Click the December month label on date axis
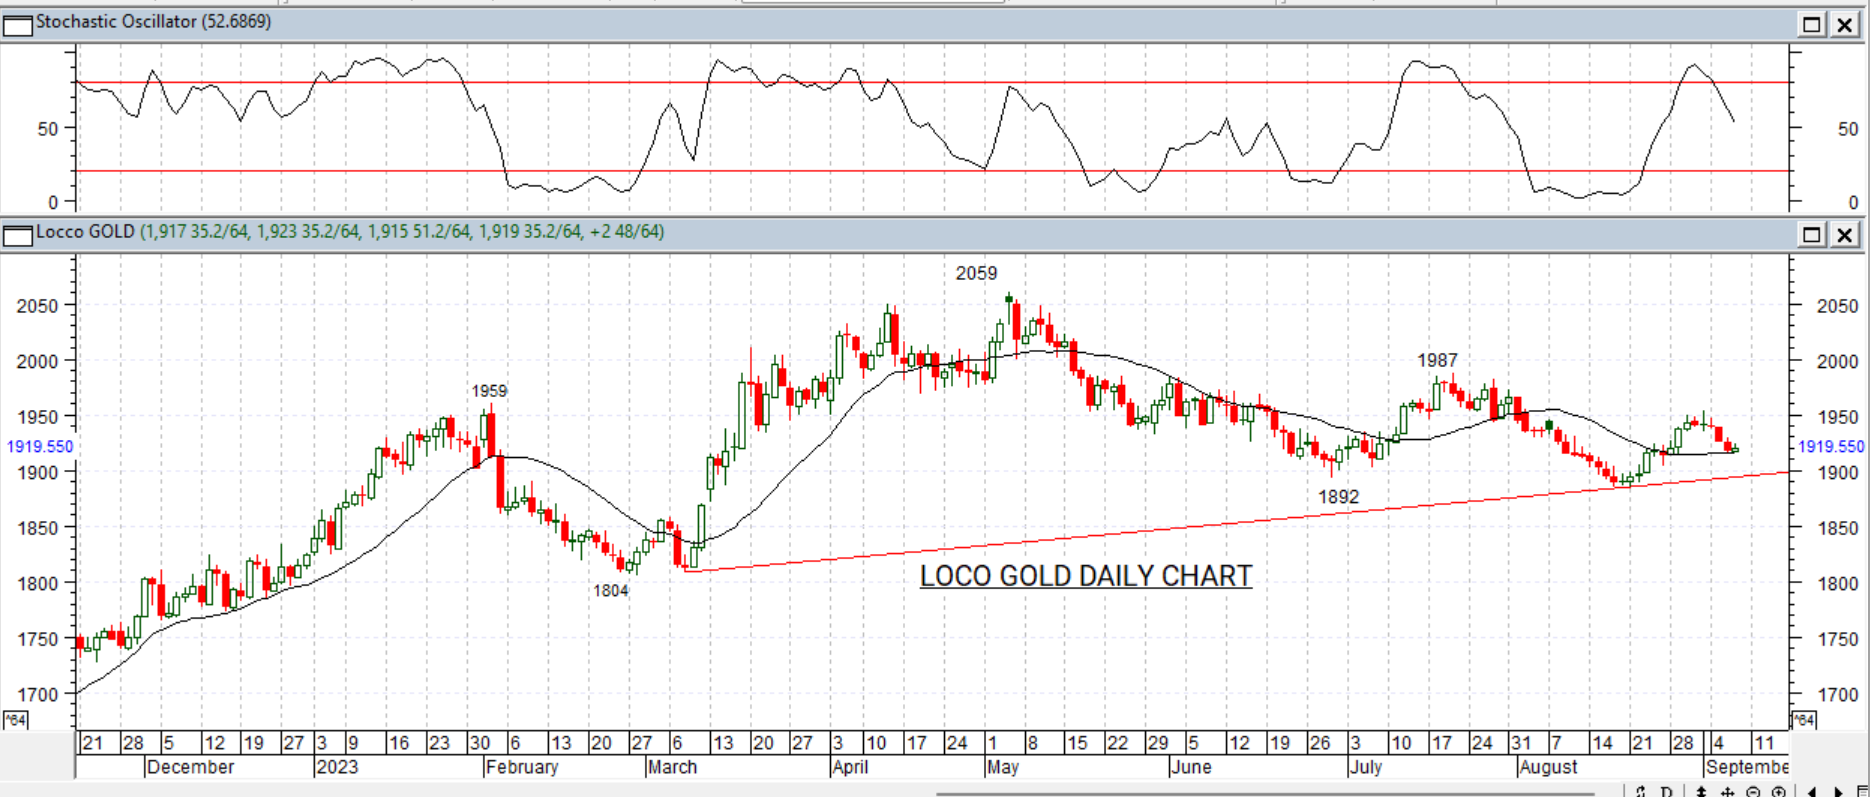 click(190, 767)
